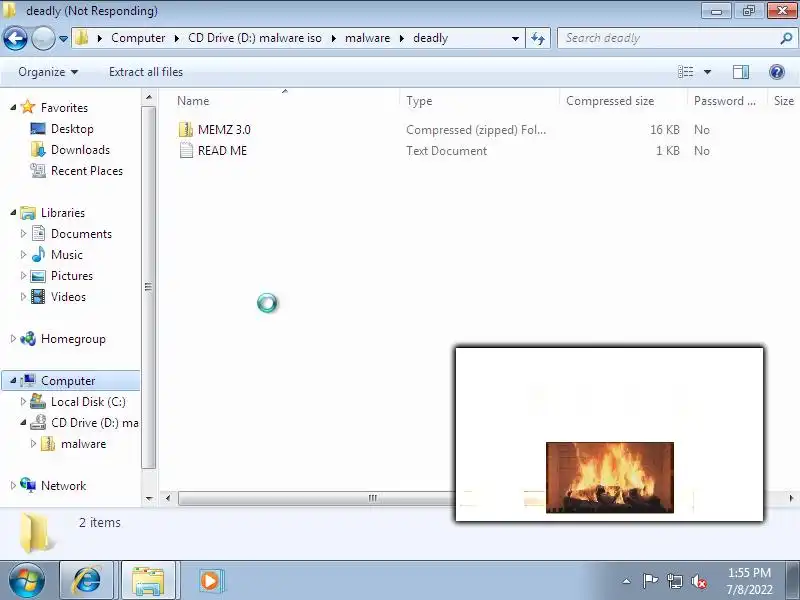The image size is (800, 600).
Task: Click the greyed Forward navigation arrow
Action: 43,38
